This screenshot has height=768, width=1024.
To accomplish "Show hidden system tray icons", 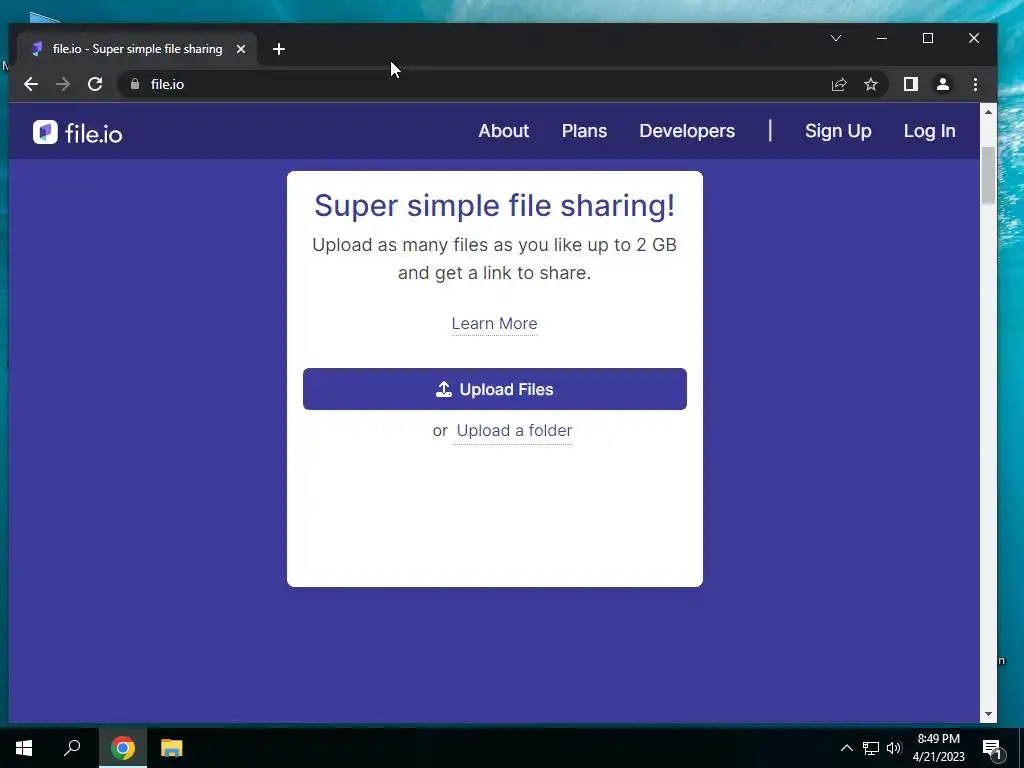I will (x=846, y=748).
